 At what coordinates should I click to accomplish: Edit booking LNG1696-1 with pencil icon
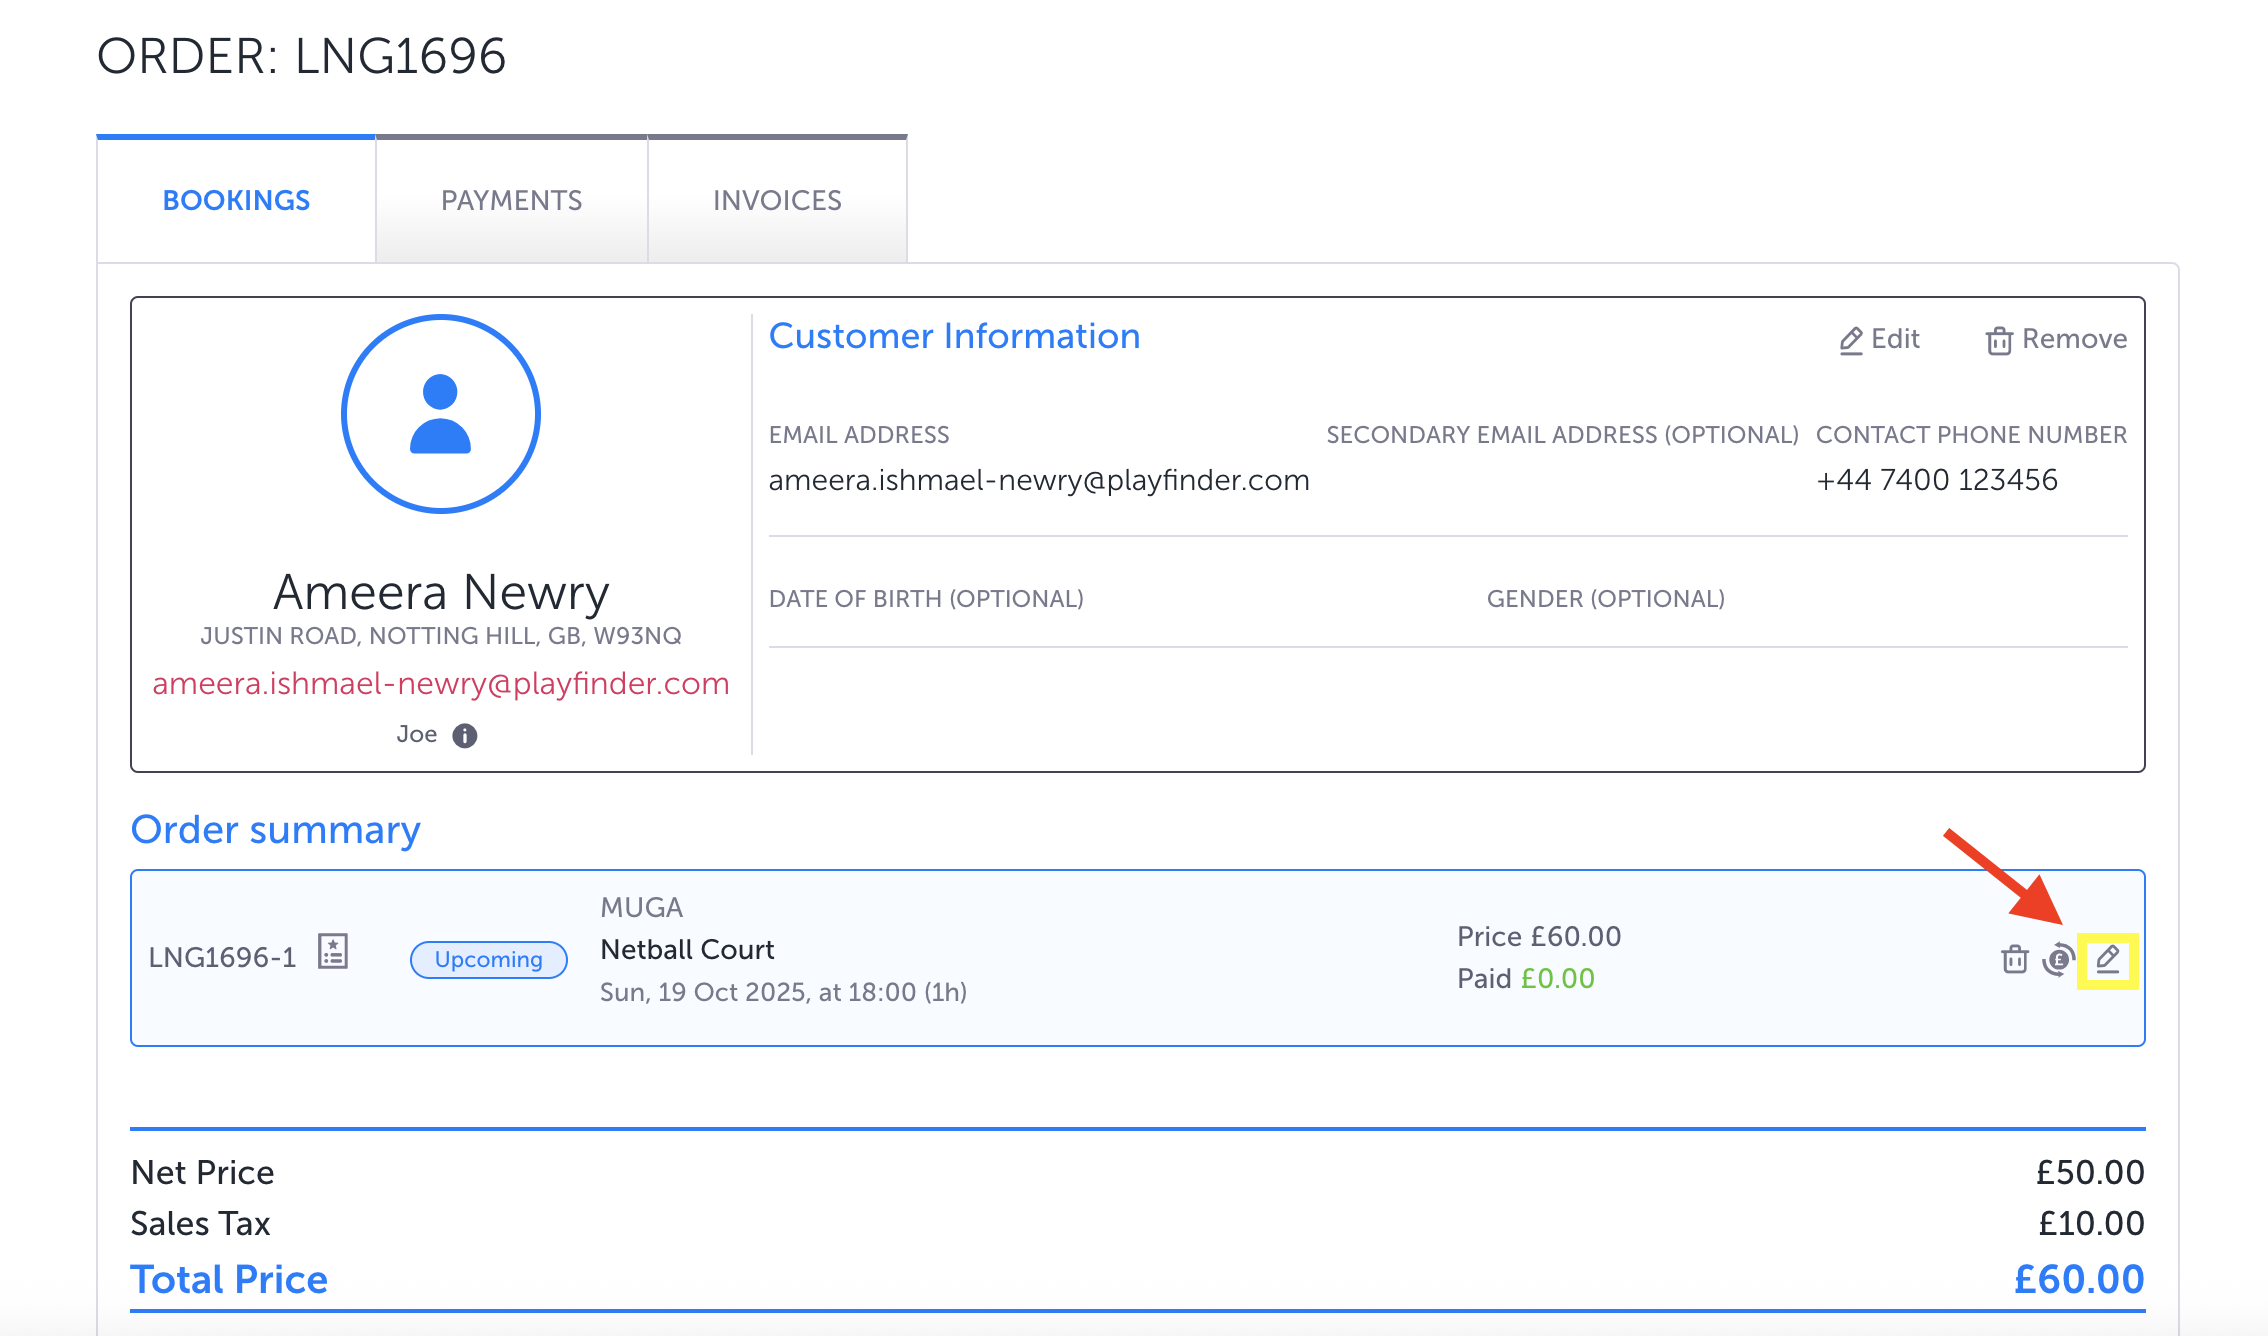pyautogui.click(x=2107, y=960)
